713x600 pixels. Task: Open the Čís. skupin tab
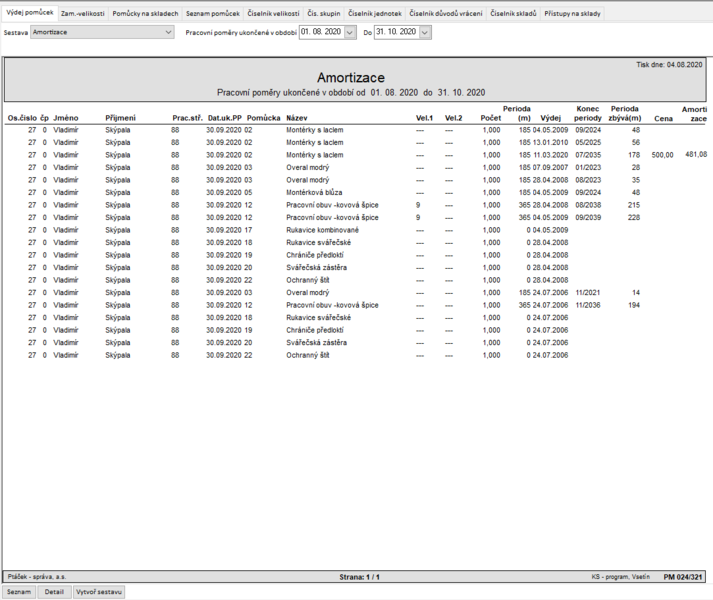pos(323,14)
